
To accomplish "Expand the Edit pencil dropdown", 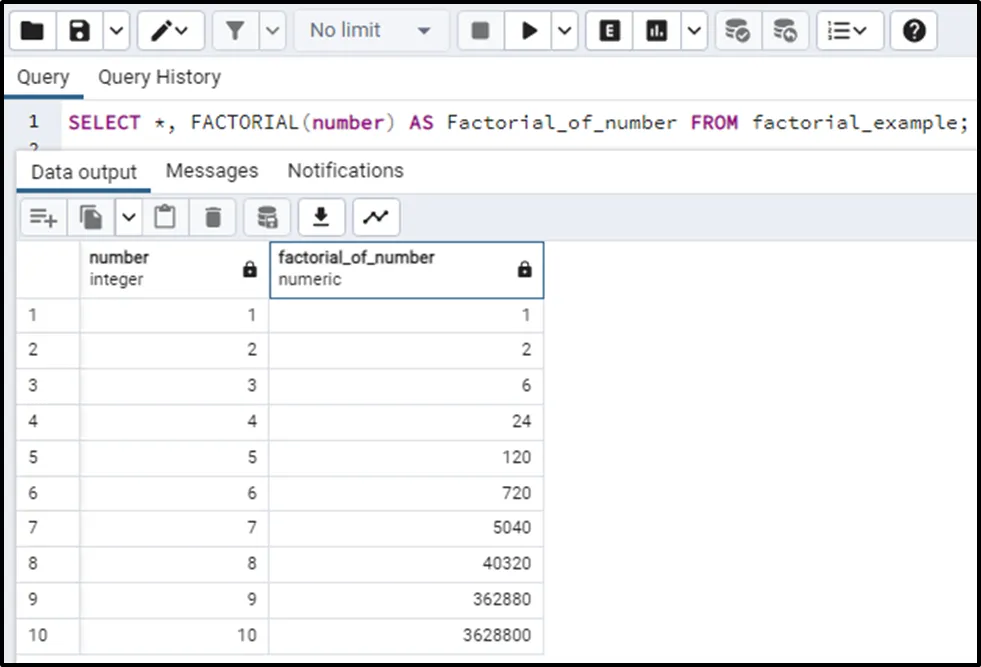I will point(170,31).
